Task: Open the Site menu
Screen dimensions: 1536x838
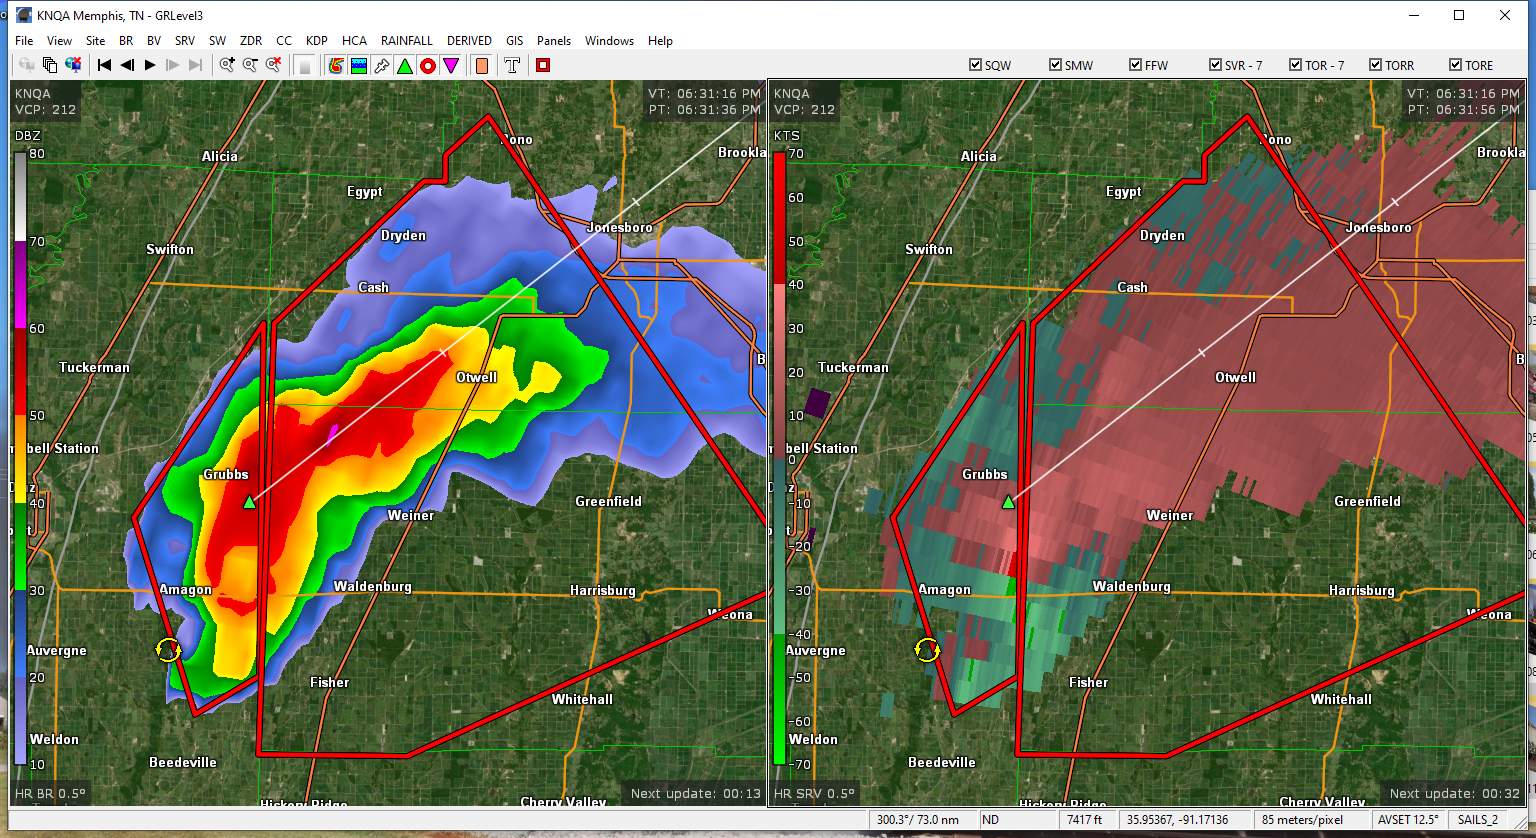Action: point(95,41)
